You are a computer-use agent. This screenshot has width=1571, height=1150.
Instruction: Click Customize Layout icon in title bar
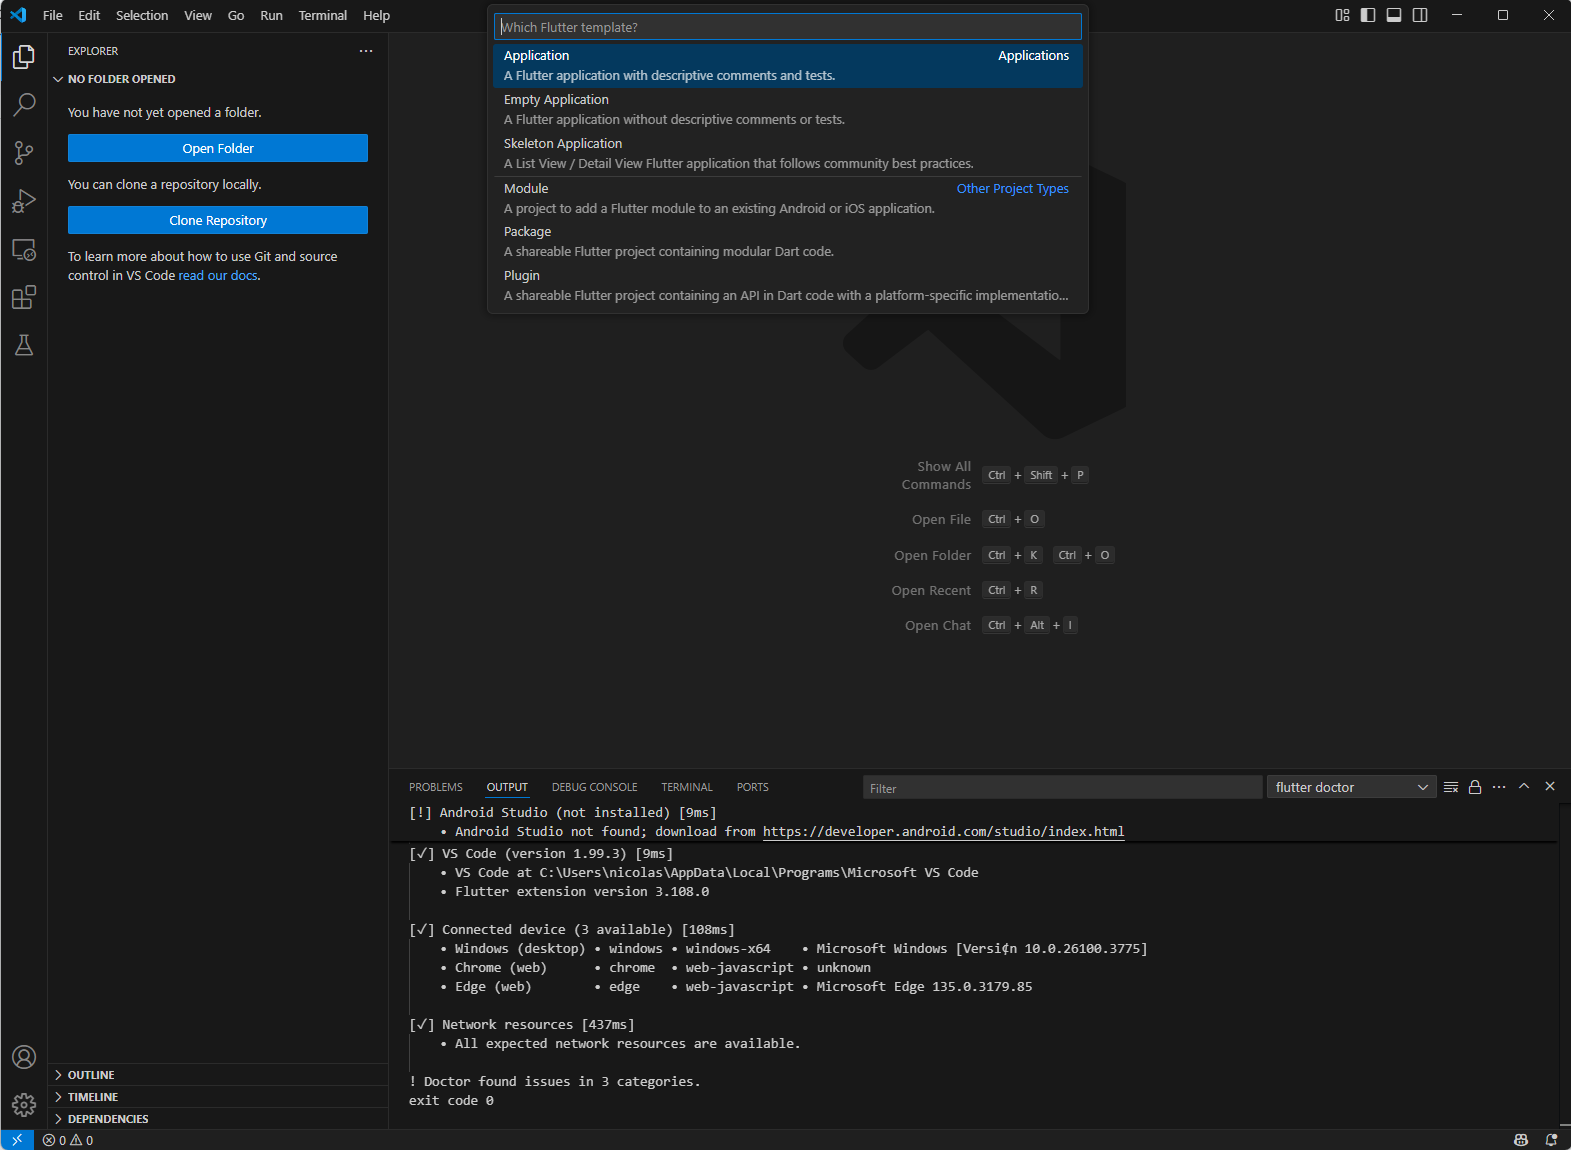pyautogui.click(x=1342, y=15)
